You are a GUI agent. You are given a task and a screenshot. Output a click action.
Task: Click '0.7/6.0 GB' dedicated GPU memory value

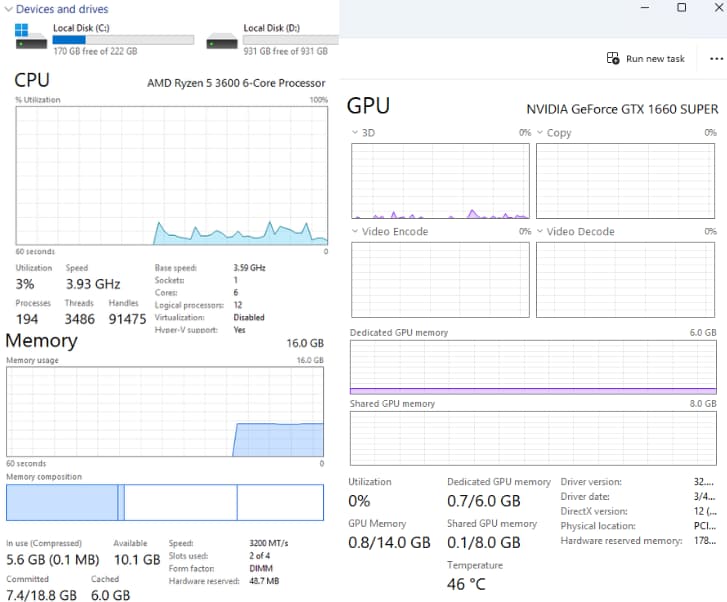(x=484, y=501)
